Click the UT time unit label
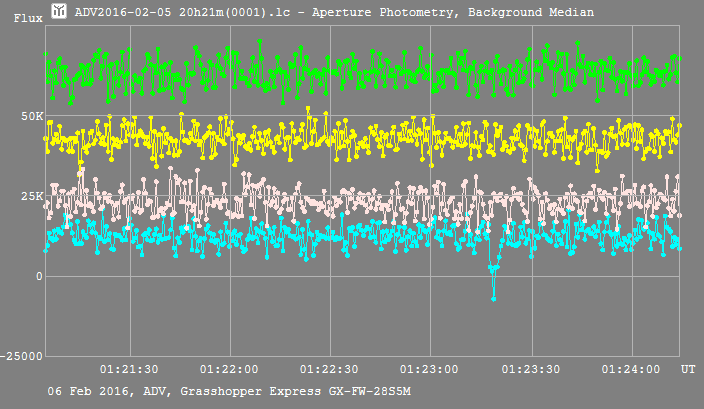This screenshot has height=409, width=704. [688, 370]
